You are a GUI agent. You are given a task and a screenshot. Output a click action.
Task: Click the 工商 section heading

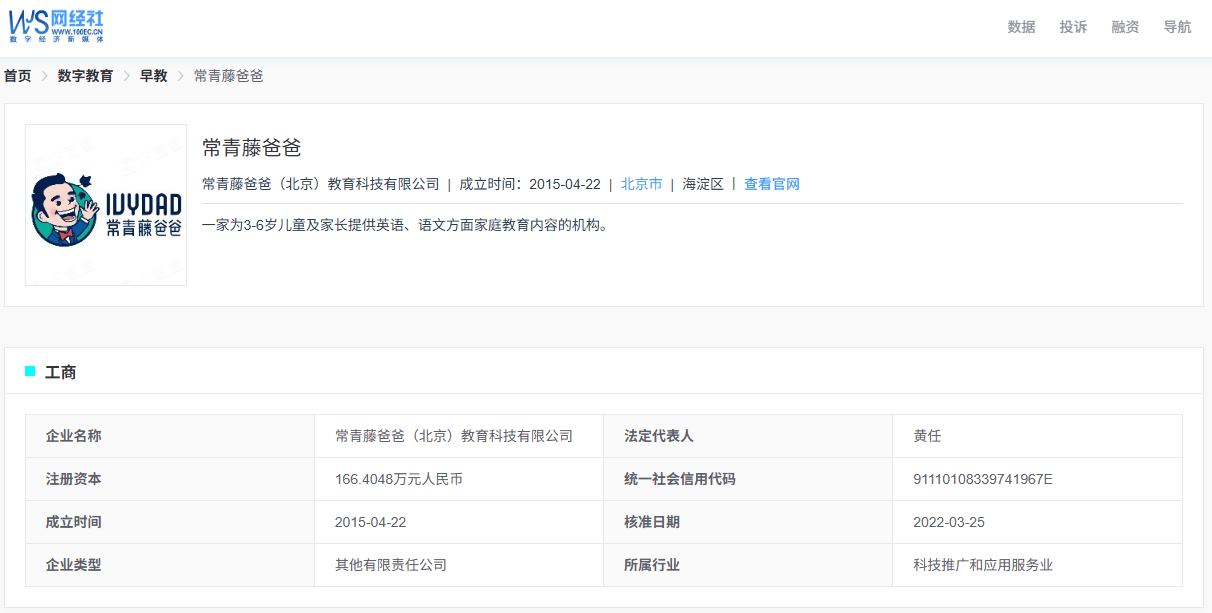pyautogui.click(x=61, y=372)
